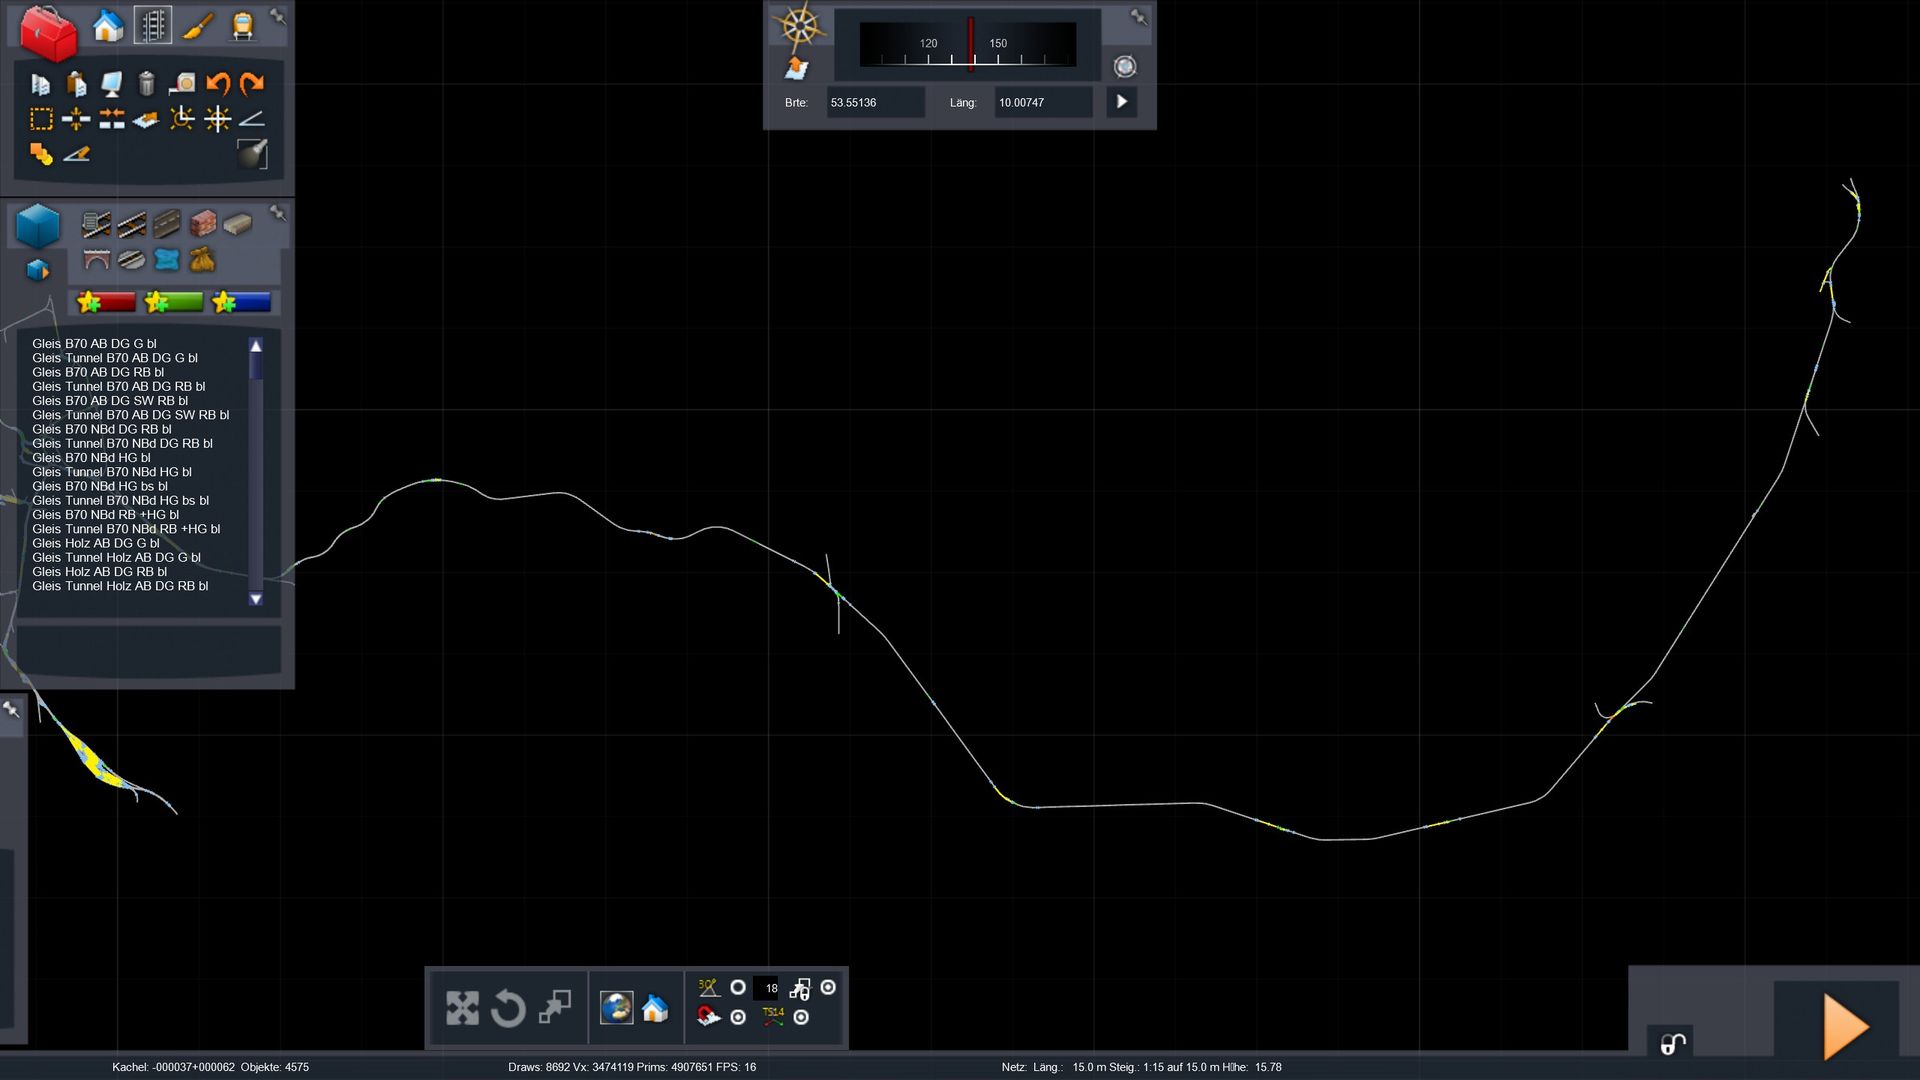Toggle the 30 degree angle snap radio
This screenshot has height=1080, width=1920.
738,987
